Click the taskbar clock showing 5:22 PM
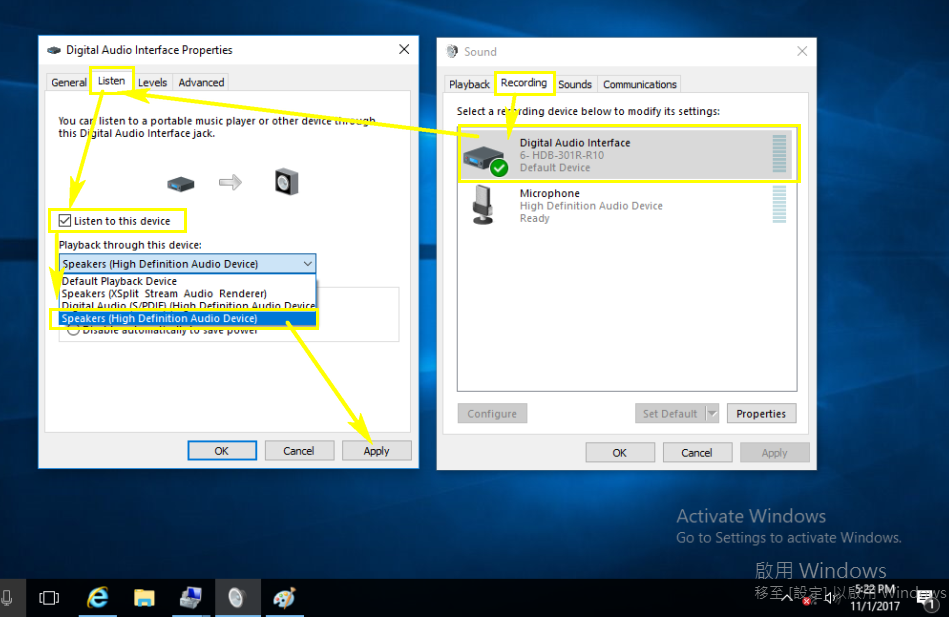949x617 pixels. (875, 598)
